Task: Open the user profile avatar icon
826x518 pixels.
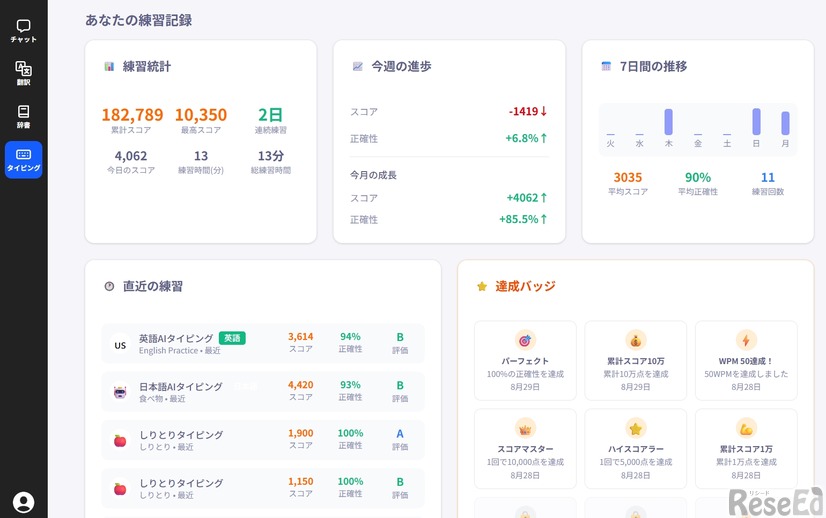Action: tap(23, 502)
